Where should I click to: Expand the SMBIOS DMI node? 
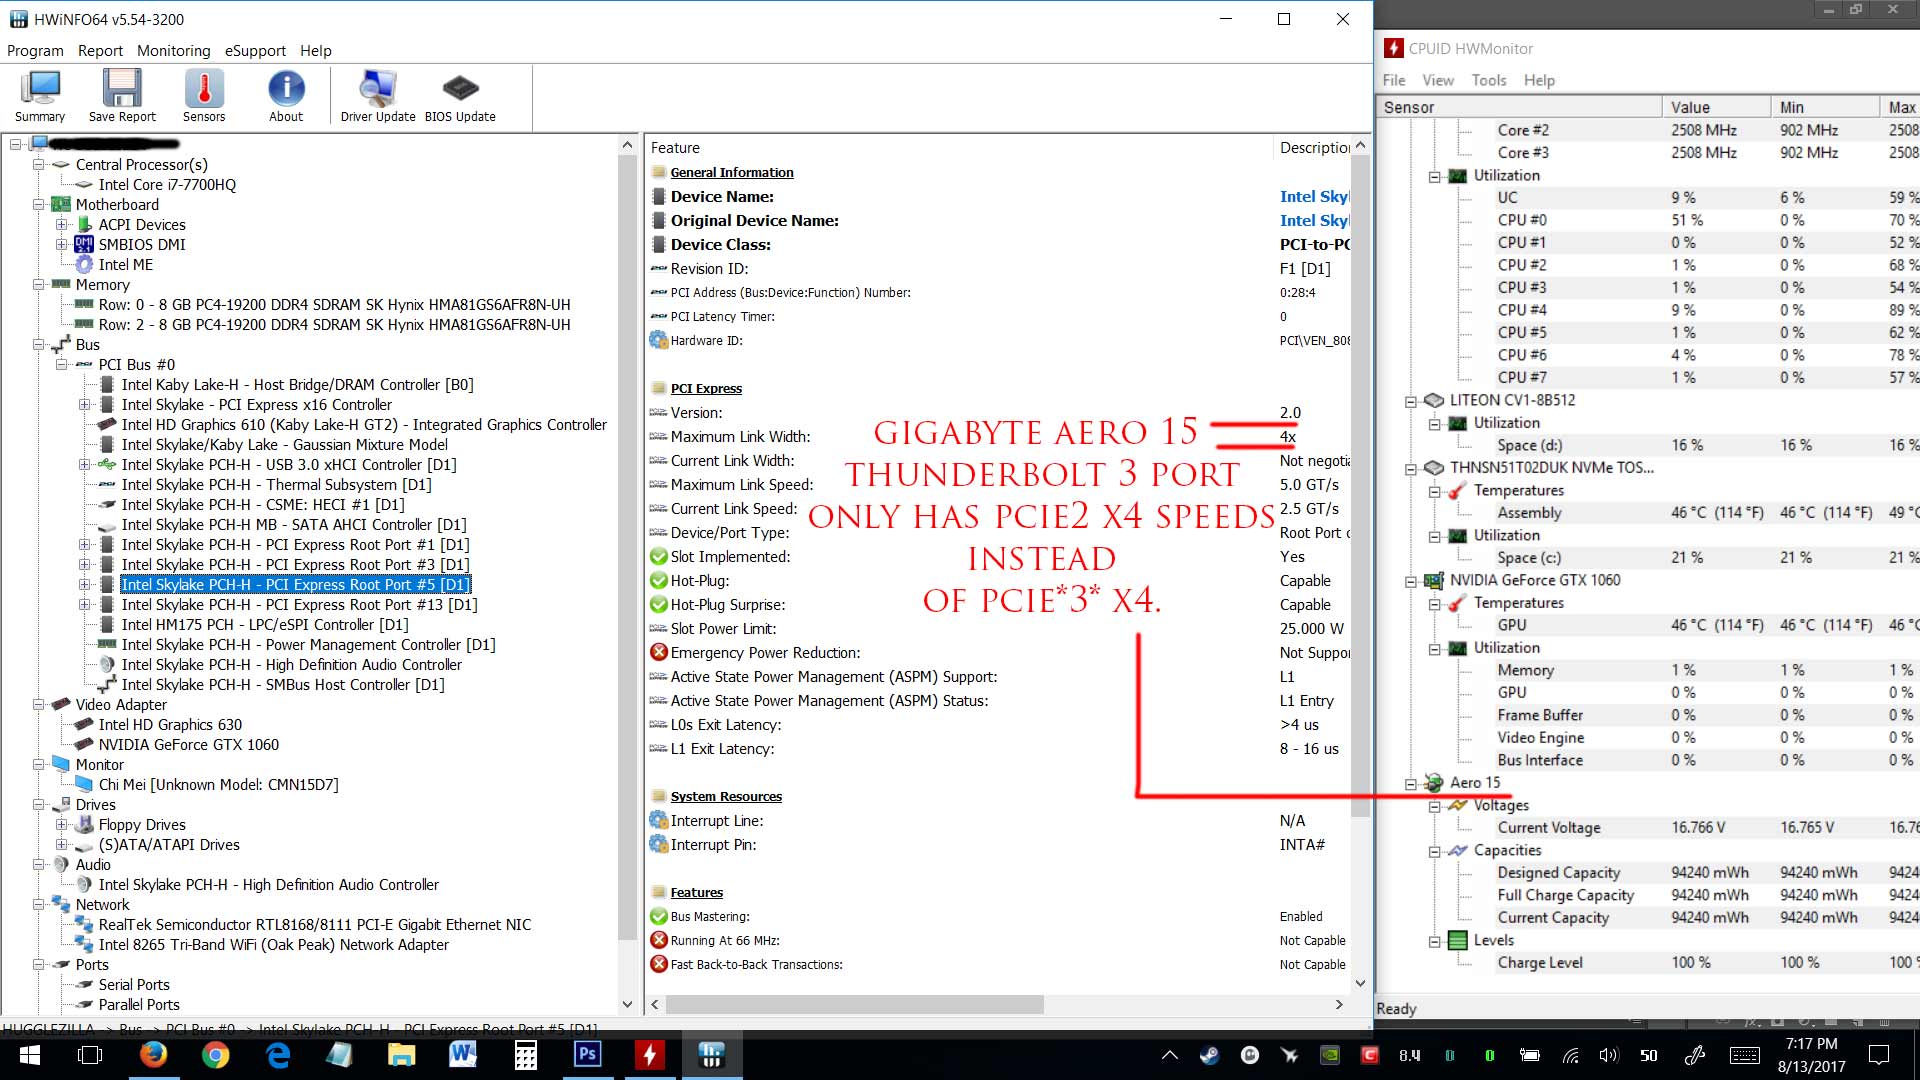[61, 245]
